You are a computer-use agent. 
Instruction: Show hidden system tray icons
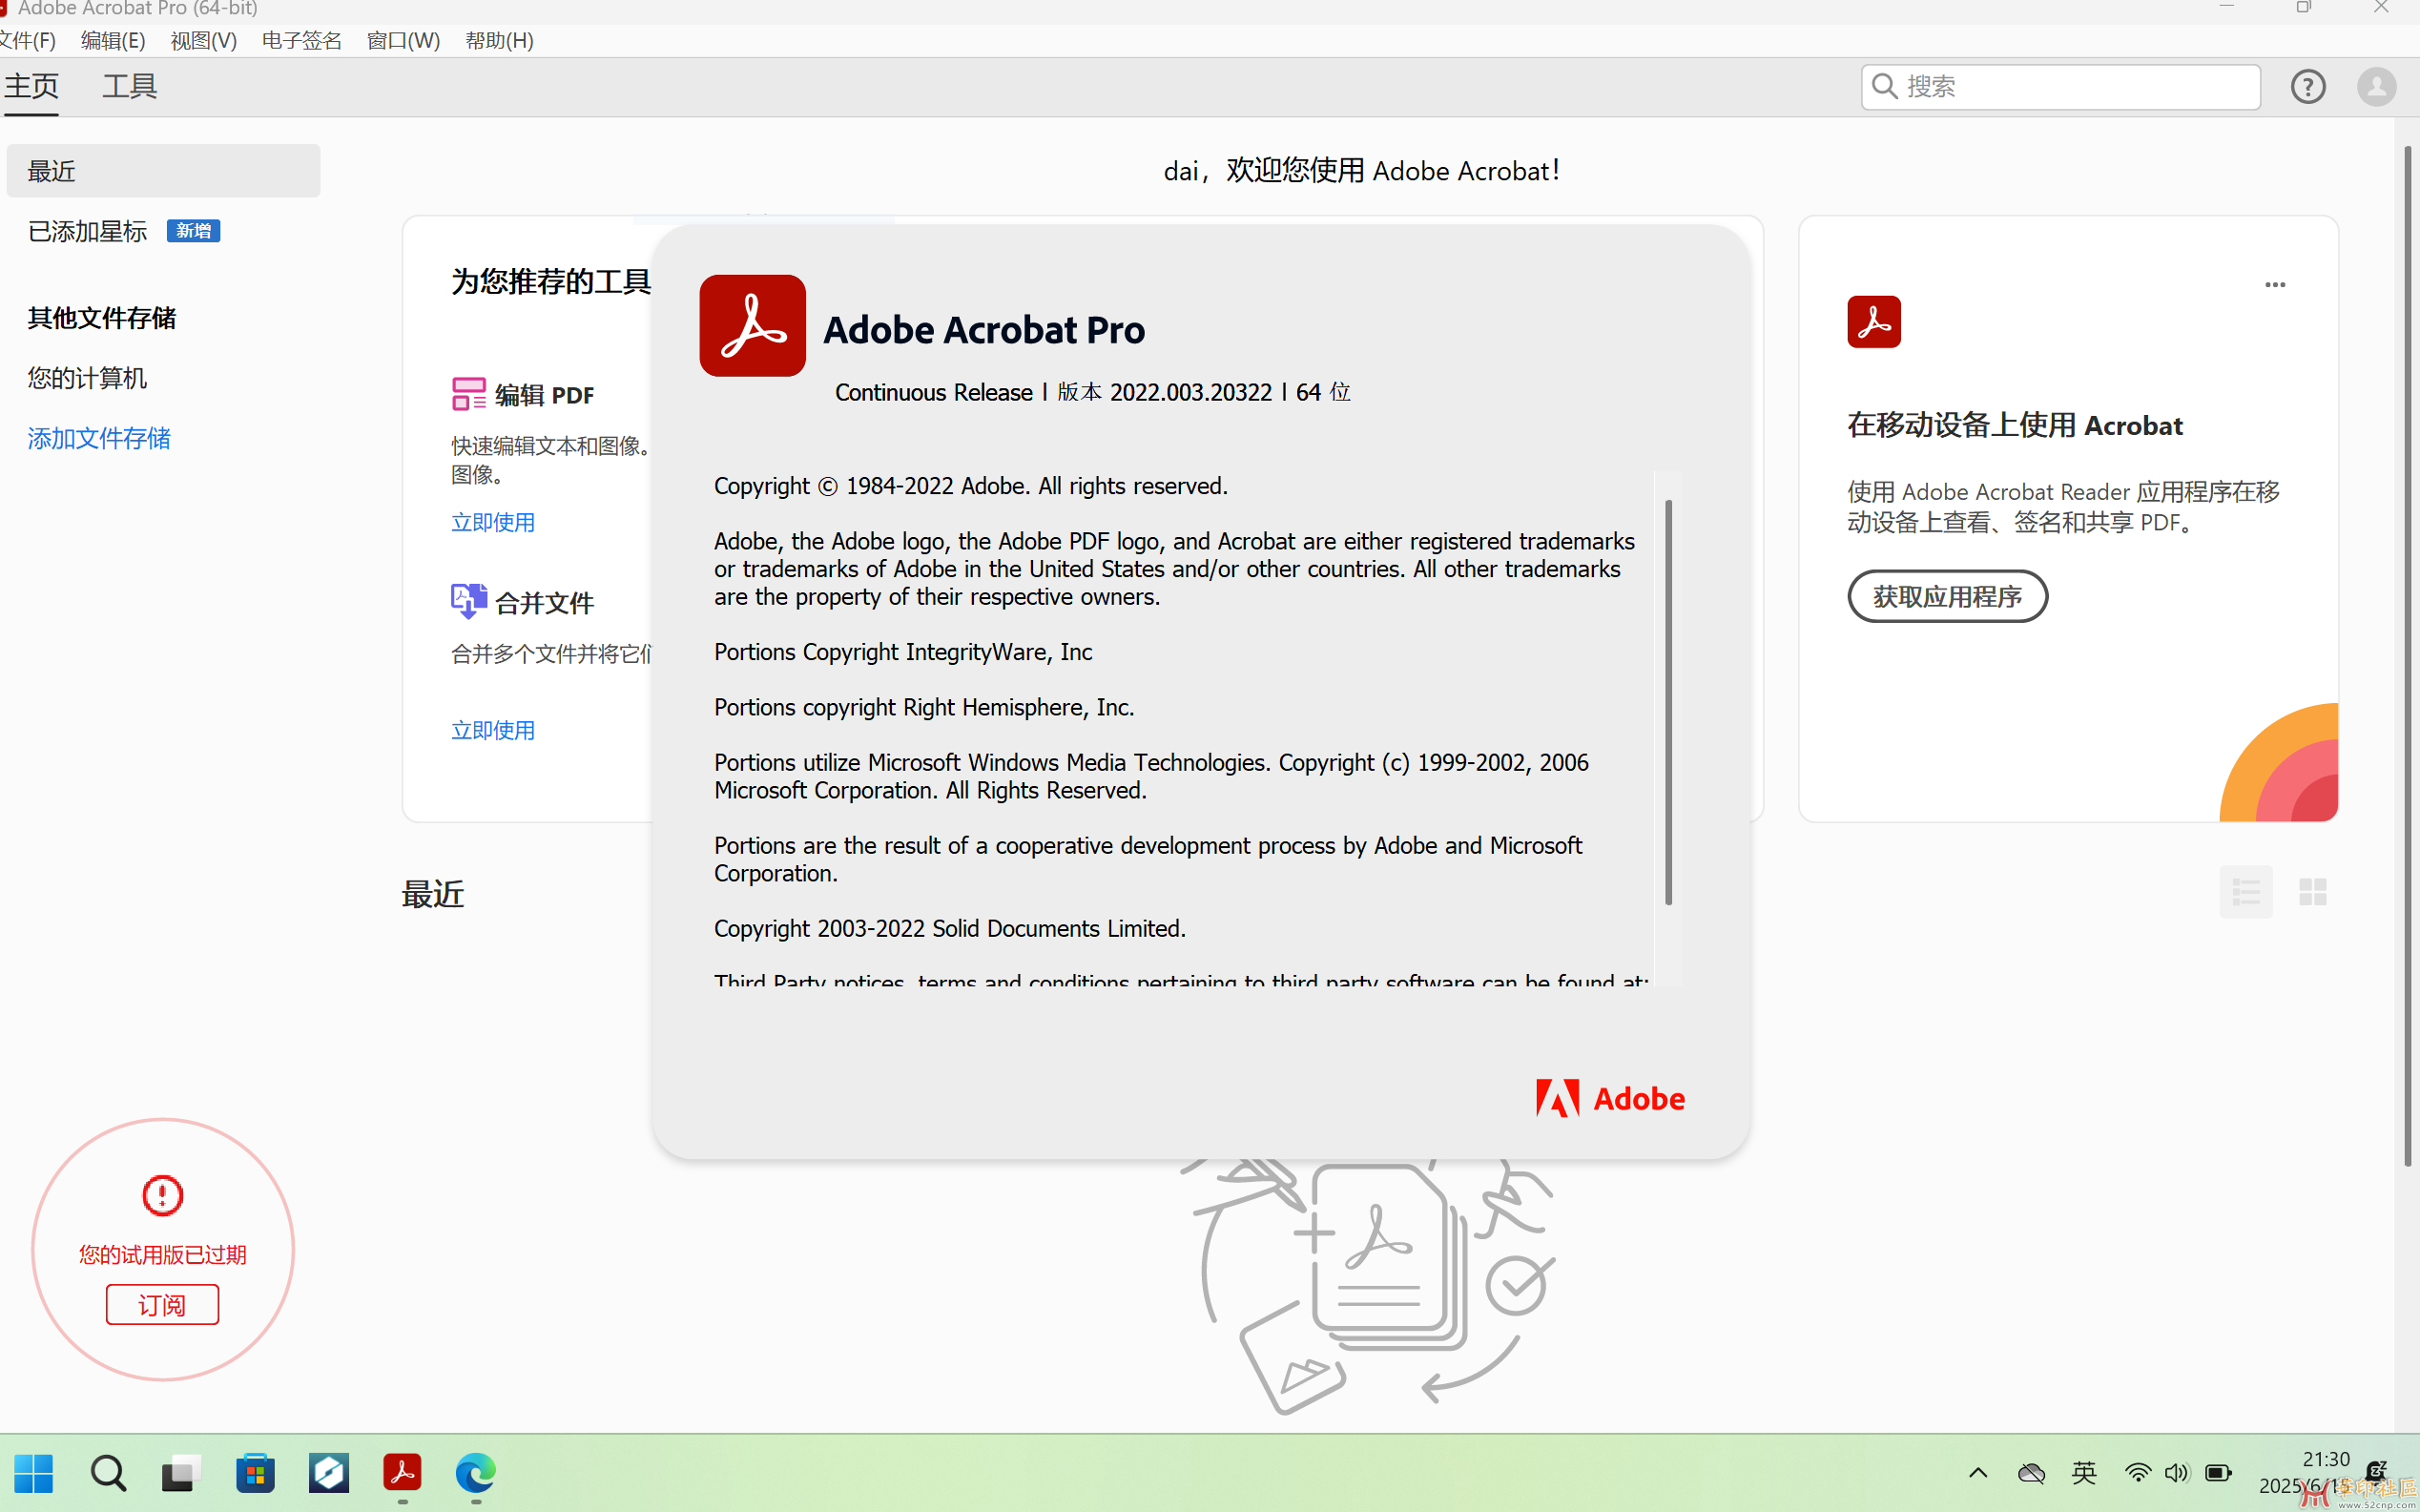click(x=1978, y=1473)
